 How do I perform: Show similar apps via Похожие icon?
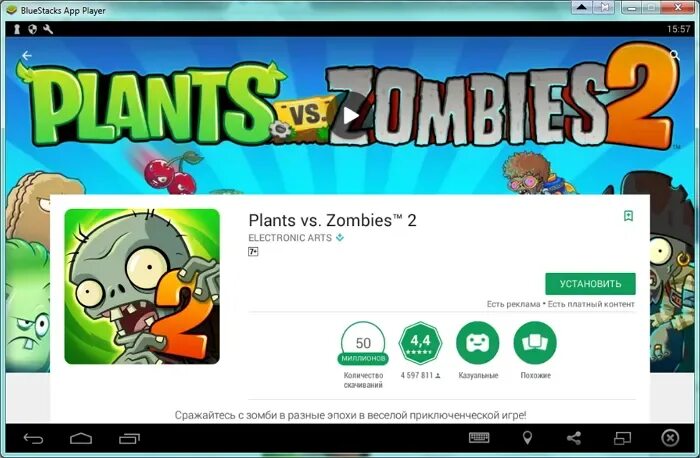click(x=535, y=343)
